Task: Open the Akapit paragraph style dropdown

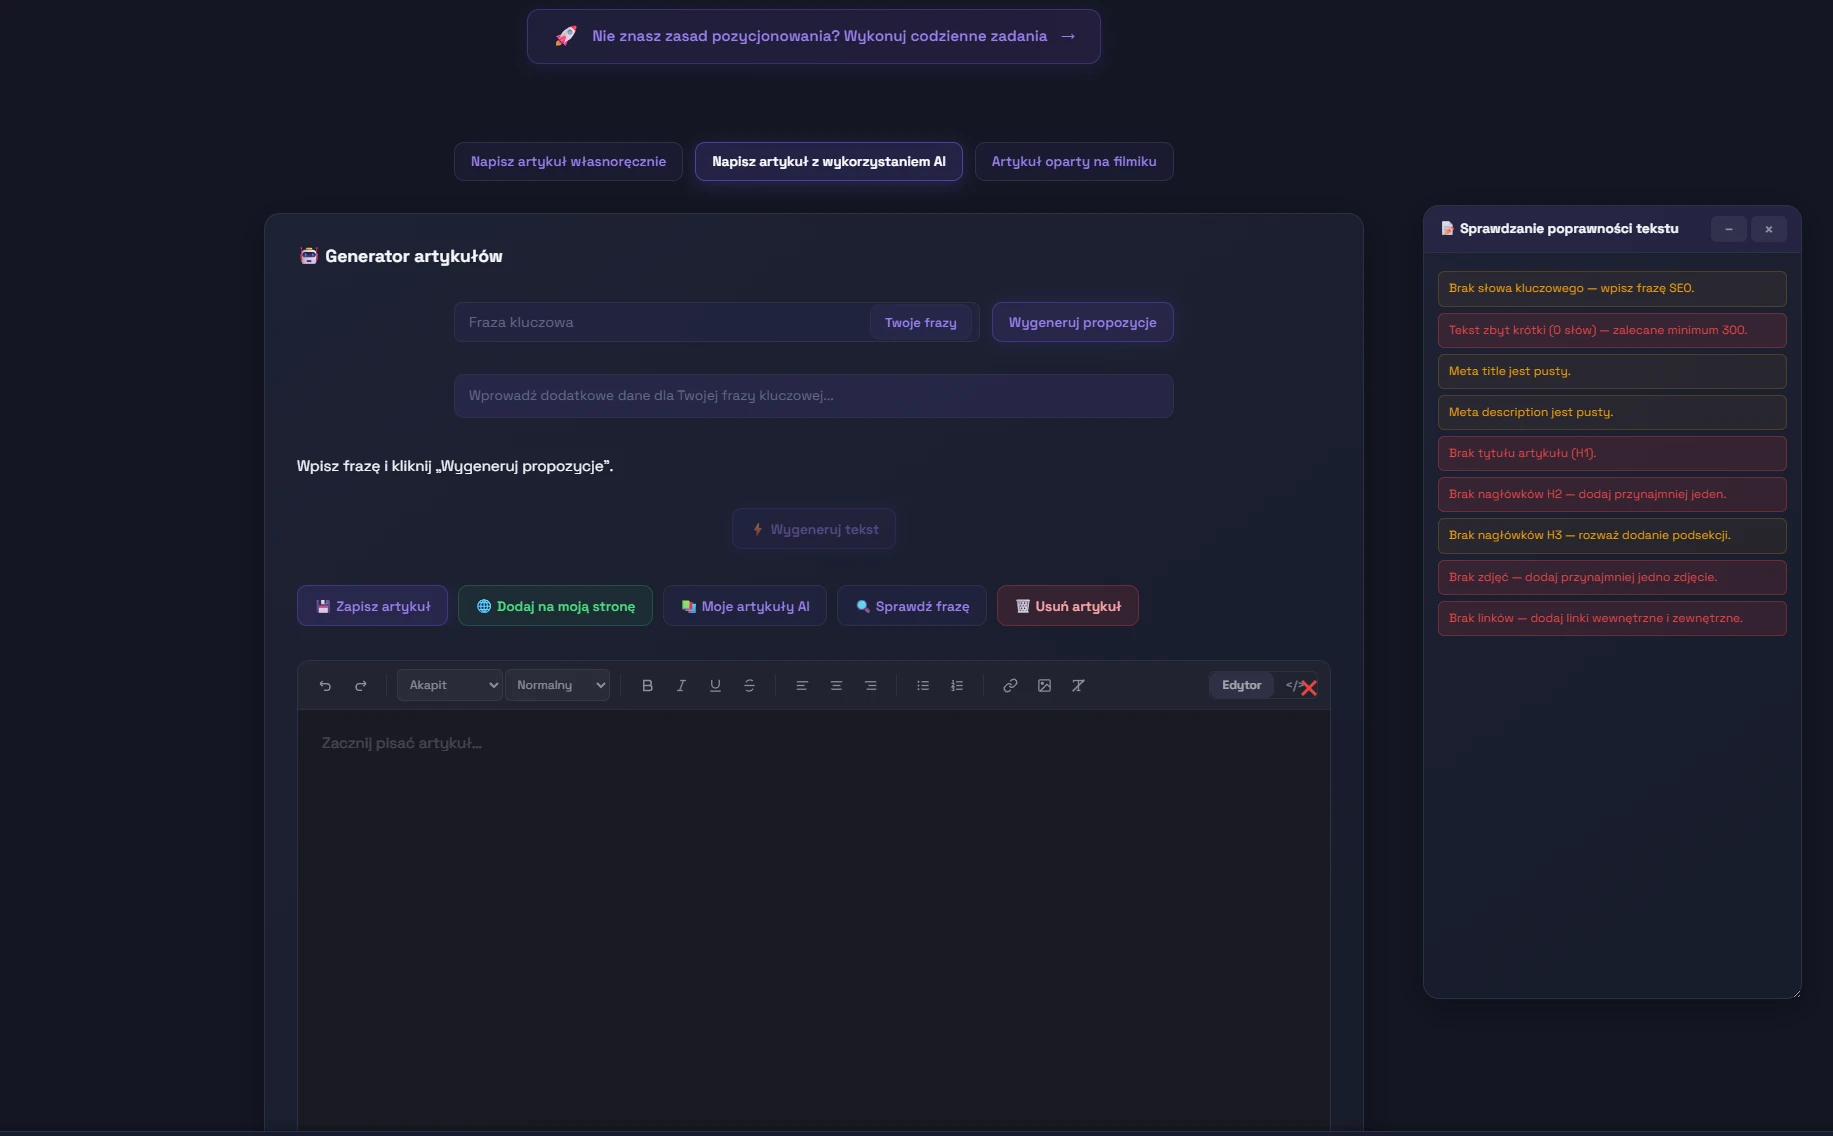Action: point(450,685)
